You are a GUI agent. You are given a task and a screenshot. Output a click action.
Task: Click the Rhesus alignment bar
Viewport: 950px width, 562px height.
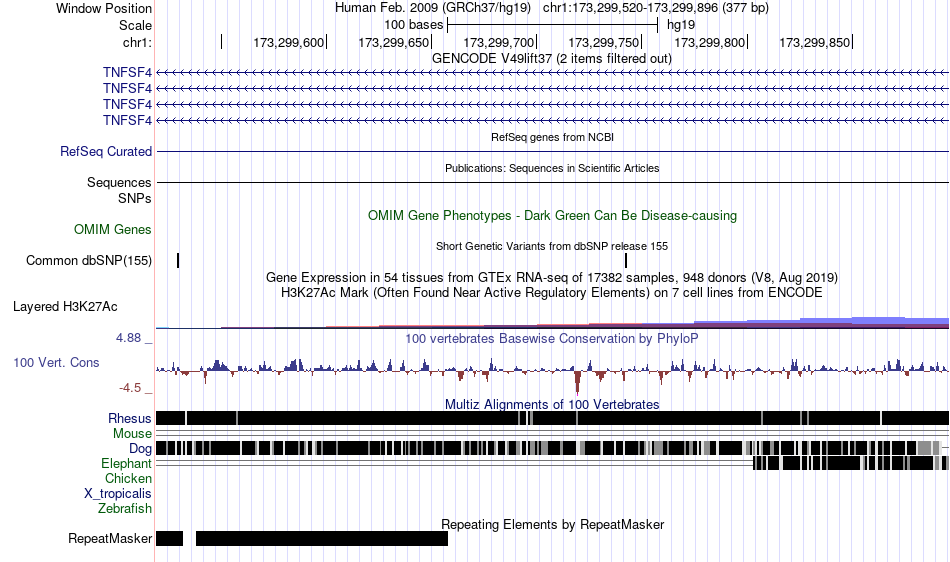point(552,418)
